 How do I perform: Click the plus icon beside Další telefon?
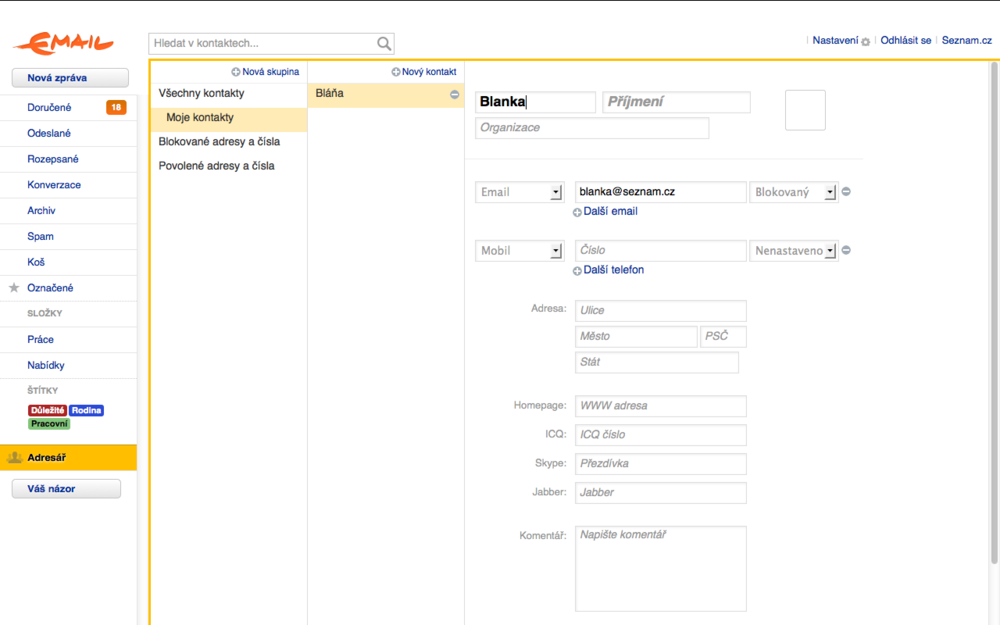tap(577, 271)
